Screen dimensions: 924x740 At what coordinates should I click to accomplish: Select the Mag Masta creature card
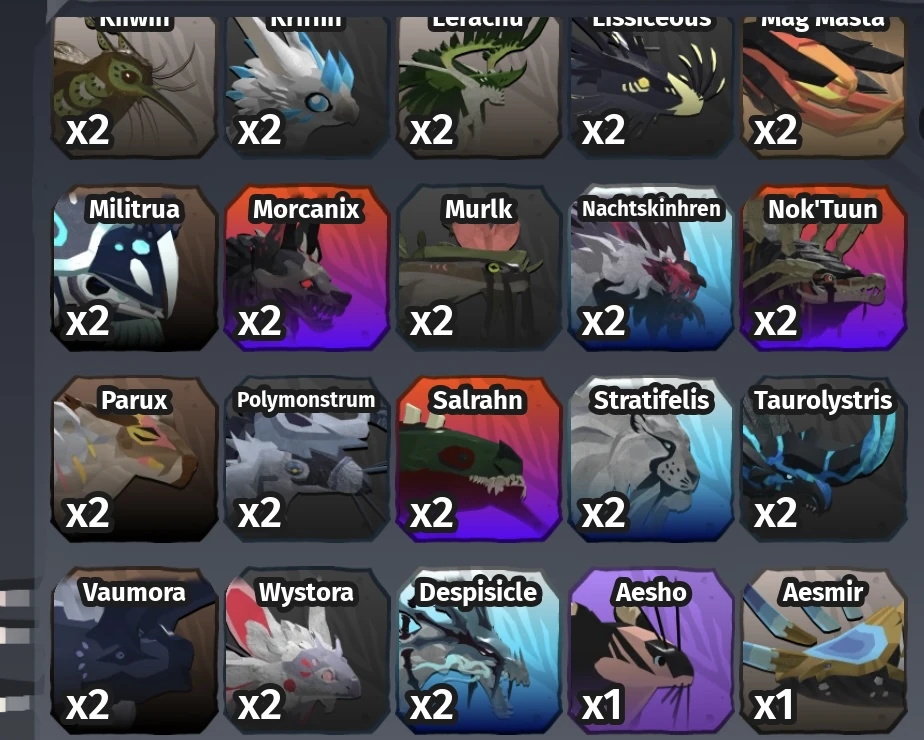coord(823,87)
